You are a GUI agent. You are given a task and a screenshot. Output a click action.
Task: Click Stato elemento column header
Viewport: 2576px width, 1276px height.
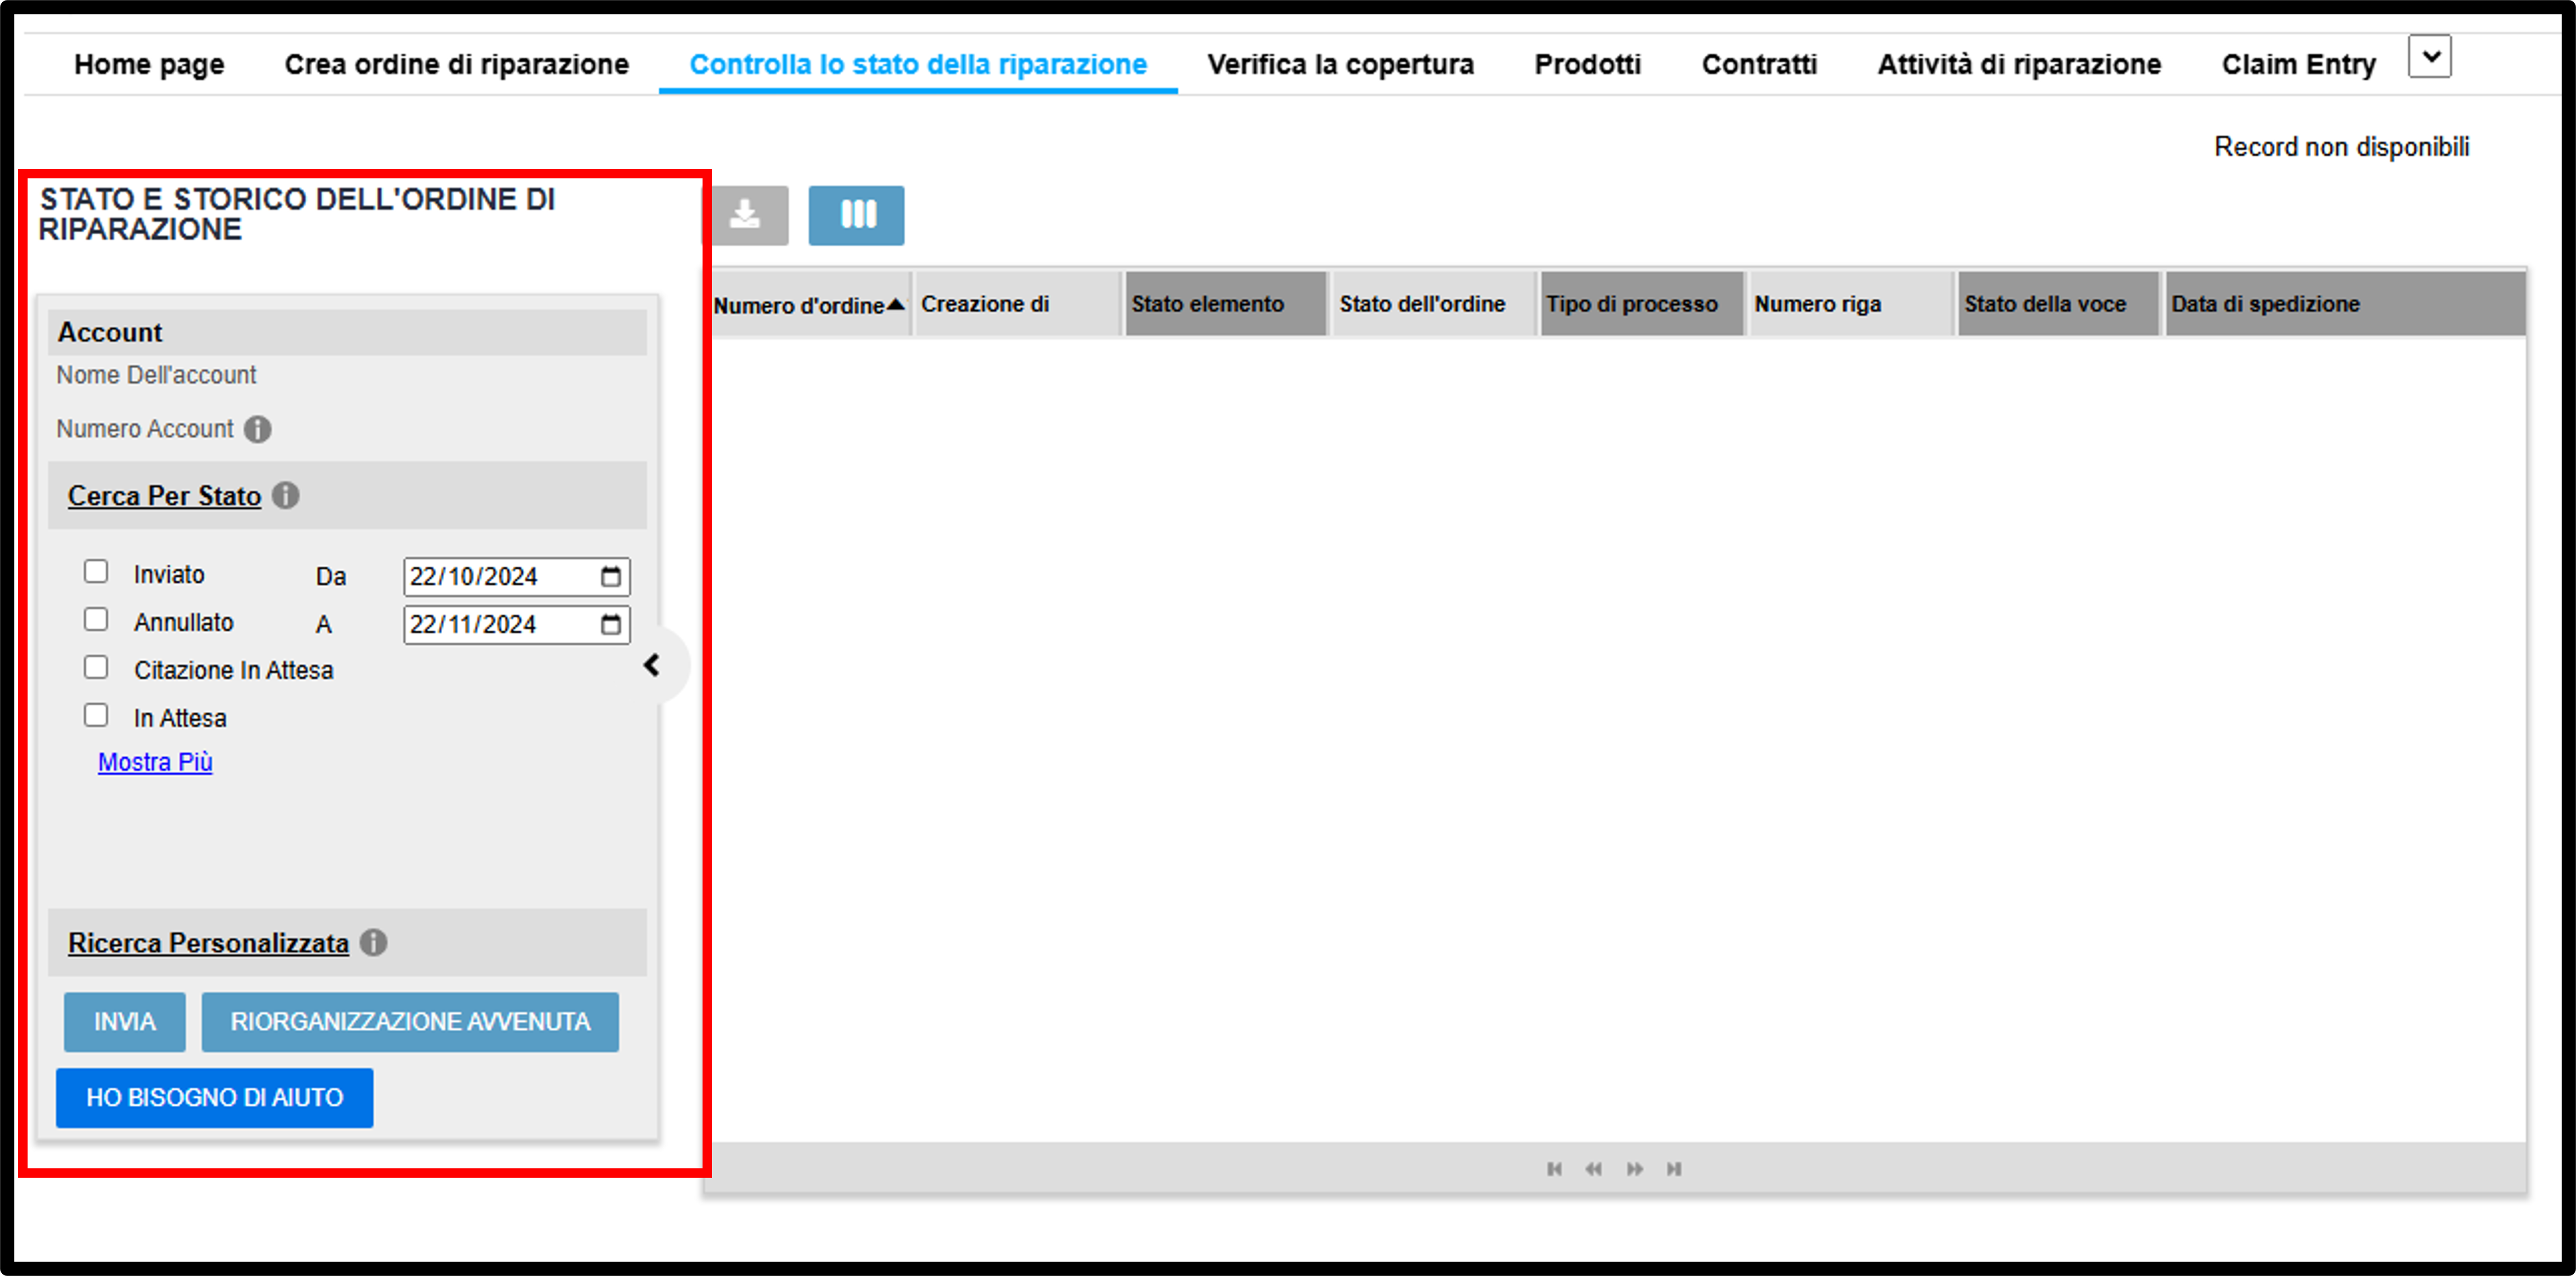tap(1226, 304)
